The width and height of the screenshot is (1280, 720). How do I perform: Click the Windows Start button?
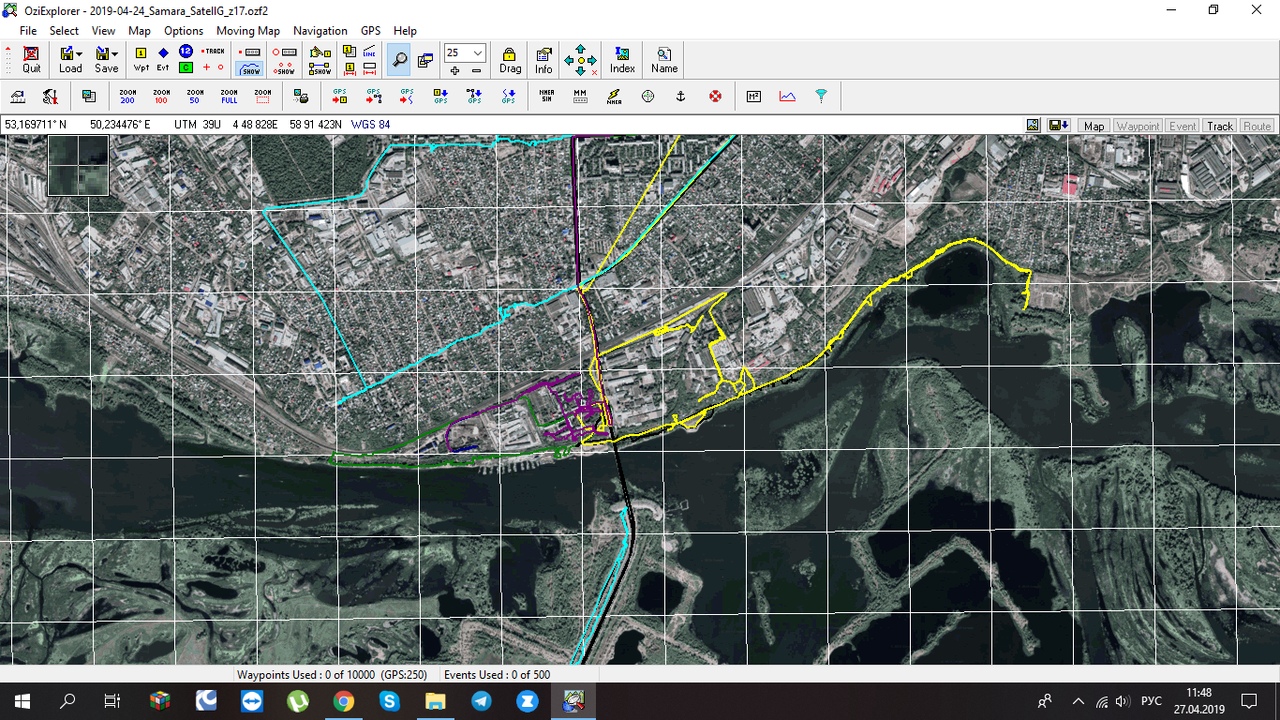pos(22,701)
